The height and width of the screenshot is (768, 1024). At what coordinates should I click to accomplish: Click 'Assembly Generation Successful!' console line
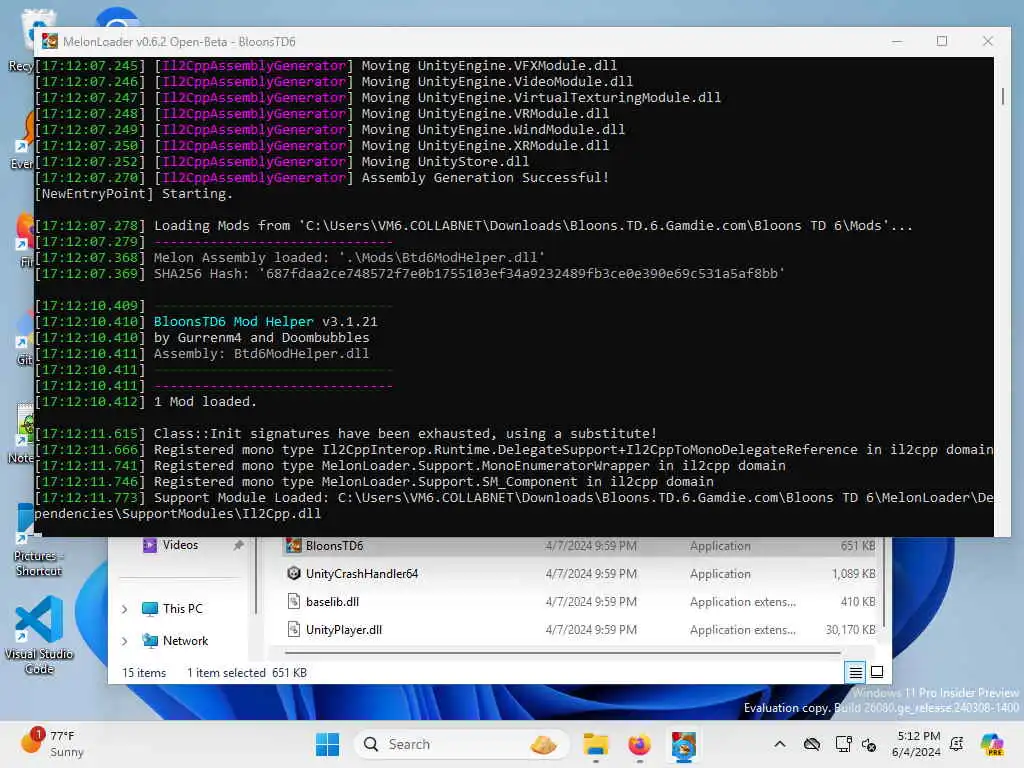pyautogui.click(x=485, y=178)
